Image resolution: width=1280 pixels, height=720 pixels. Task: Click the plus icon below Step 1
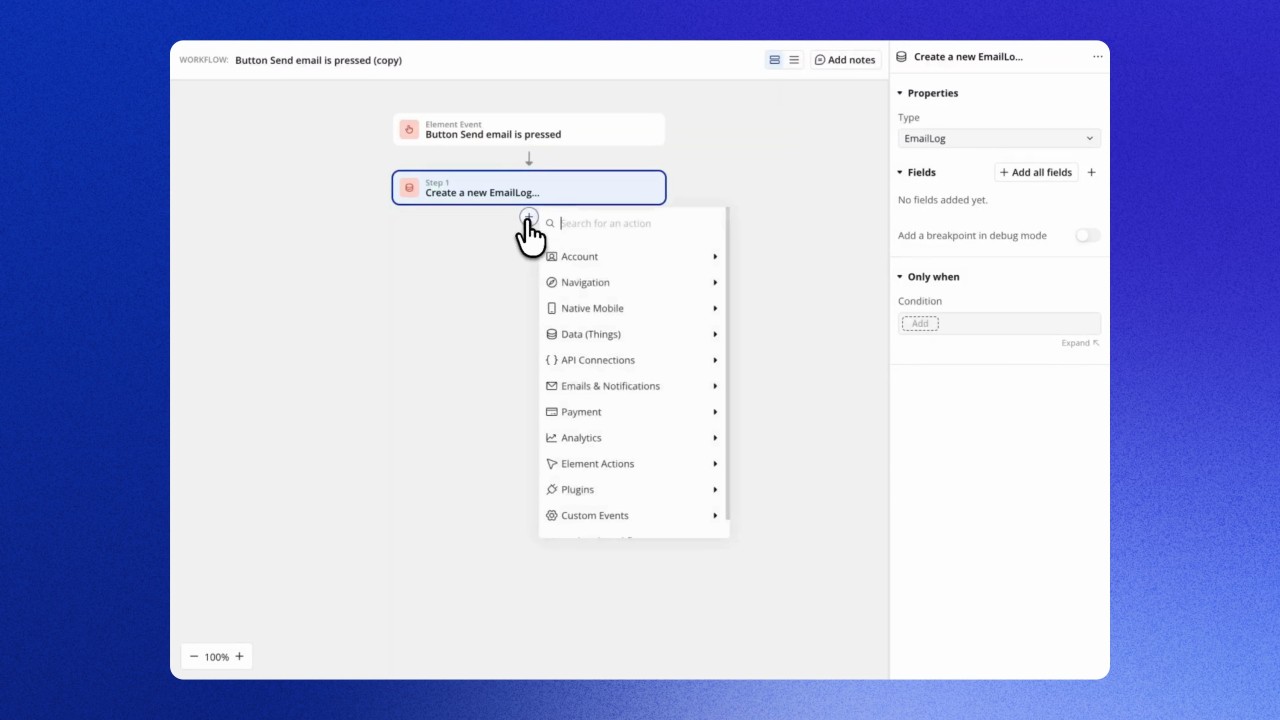click(x=529, y=217)
